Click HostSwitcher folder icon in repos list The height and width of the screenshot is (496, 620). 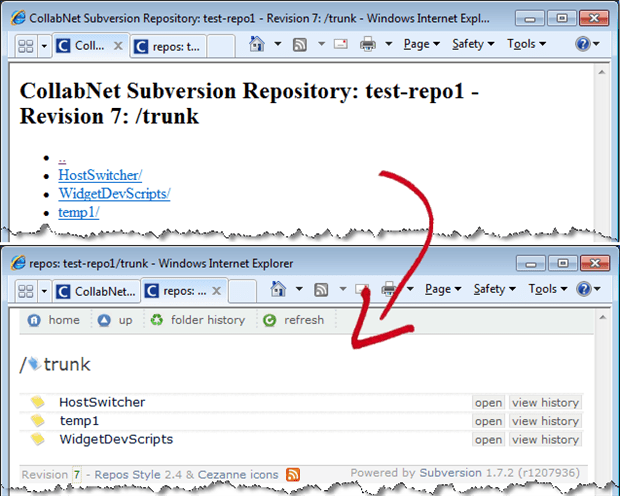[x=38, y=402]
